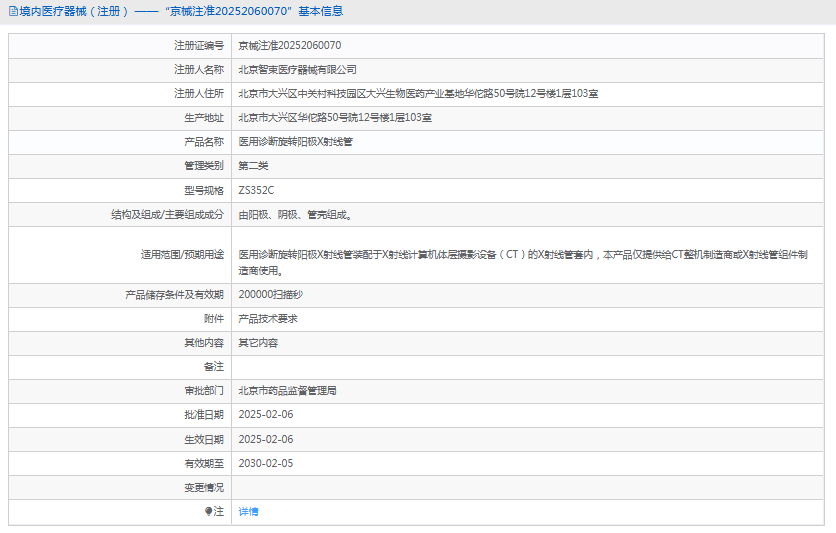Click structure text 由阳极、阴极、管壳组成。
The width and height of the screenshot is (836, 533).
(295, 215)
